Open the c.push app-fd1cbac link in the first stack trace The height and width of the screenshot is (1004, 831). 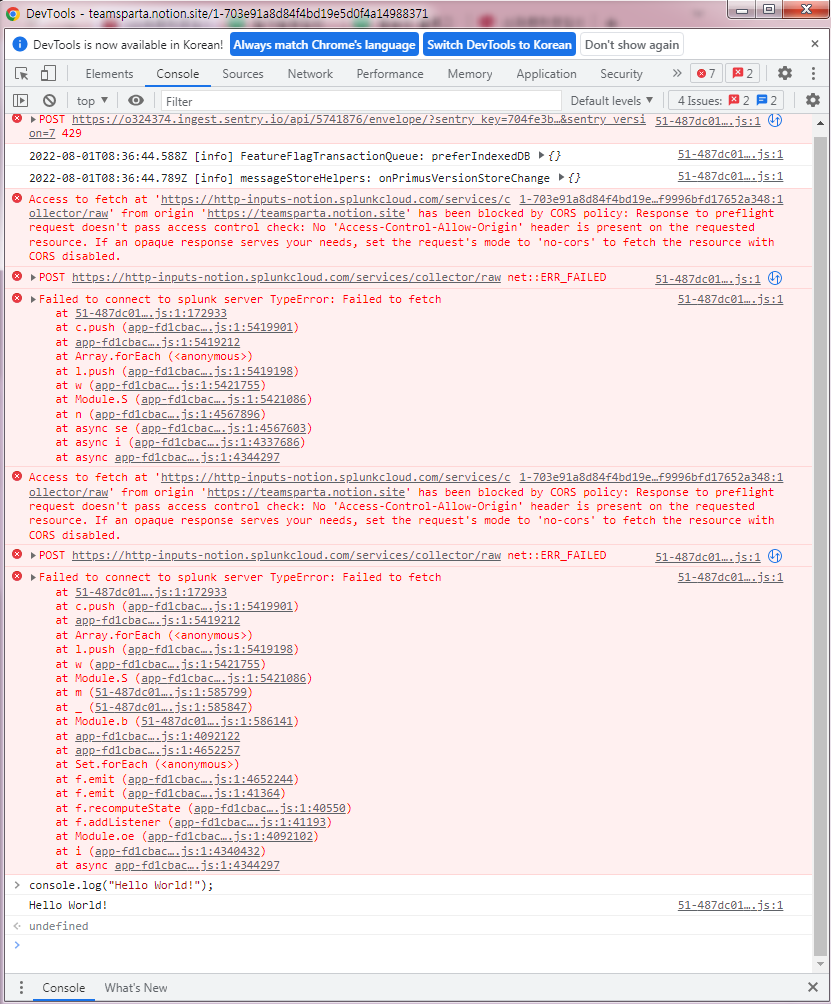point(210,327)
